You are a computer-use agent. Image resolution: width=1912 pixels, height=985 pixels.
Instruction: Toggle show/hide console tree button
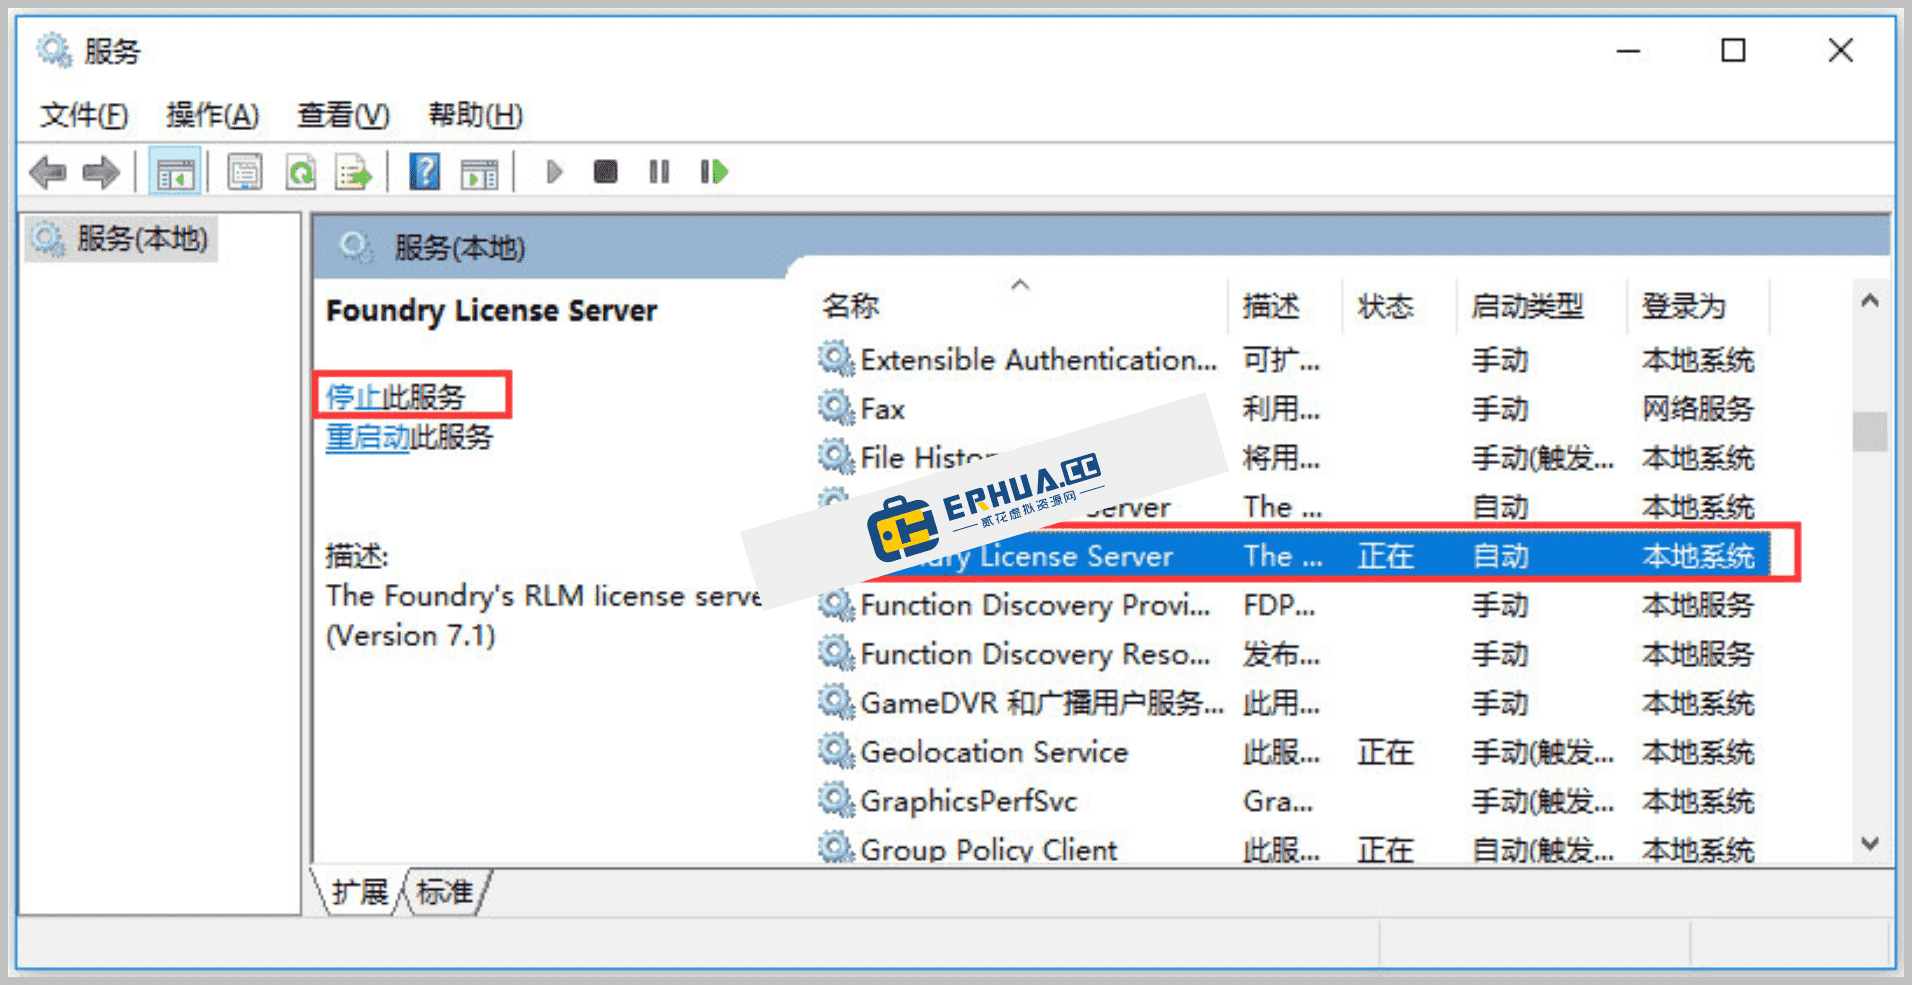(x=175, y=172)
